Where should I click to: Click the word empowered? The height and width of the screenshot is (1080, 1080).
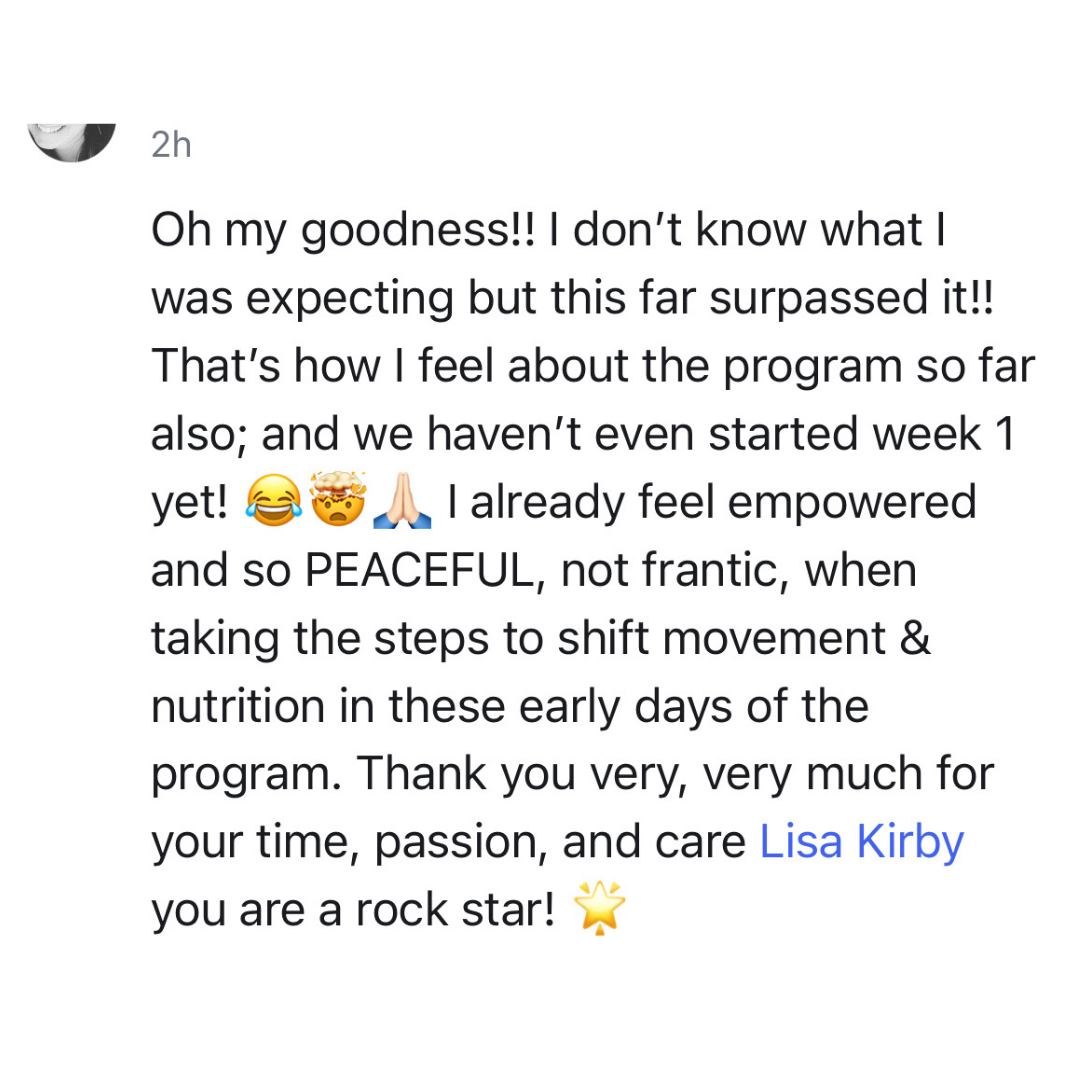click(852, 503)
